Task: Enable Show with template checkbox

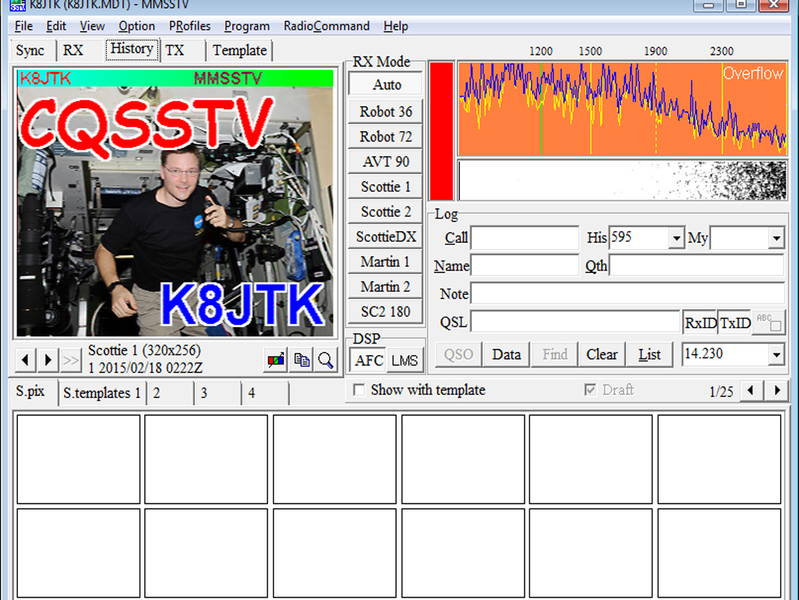Action: [360, 390]
